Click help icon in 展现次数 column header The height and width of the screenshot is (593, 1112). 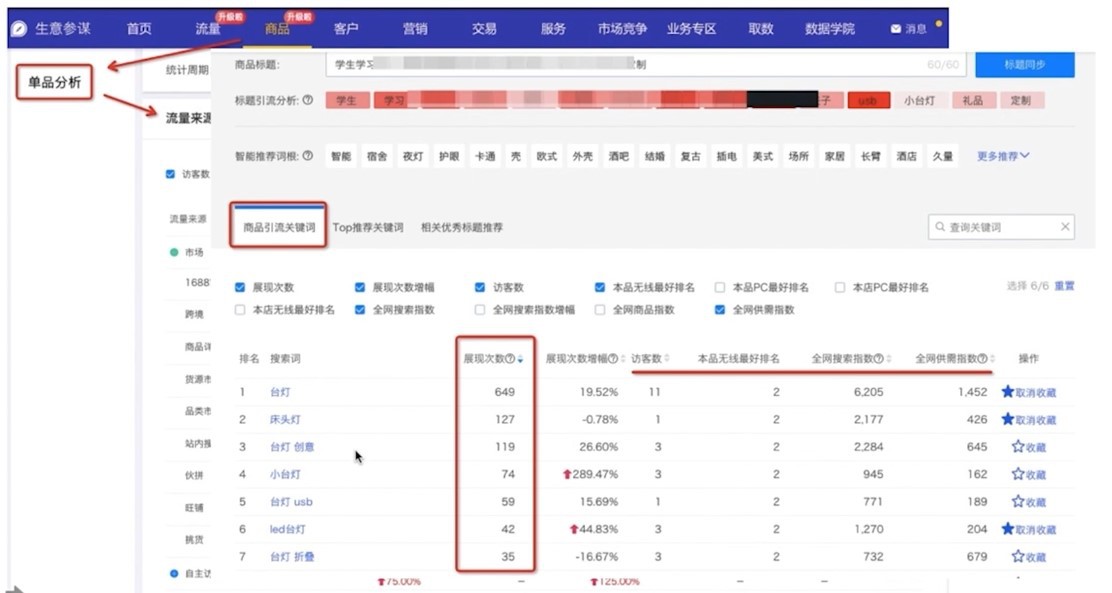pos(510,359)
